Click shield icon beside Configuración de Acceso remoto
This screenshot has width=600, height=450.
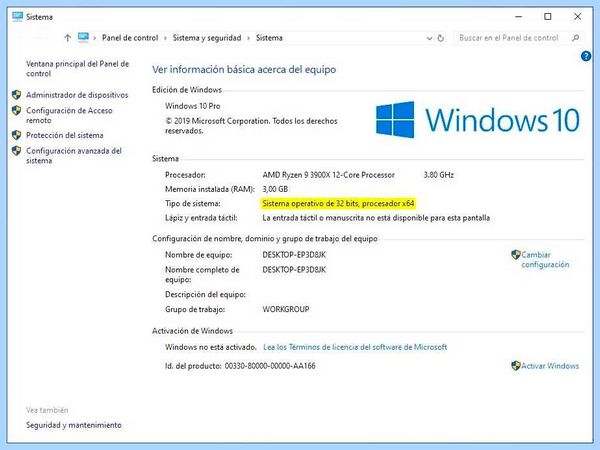(x=16, y=111)
